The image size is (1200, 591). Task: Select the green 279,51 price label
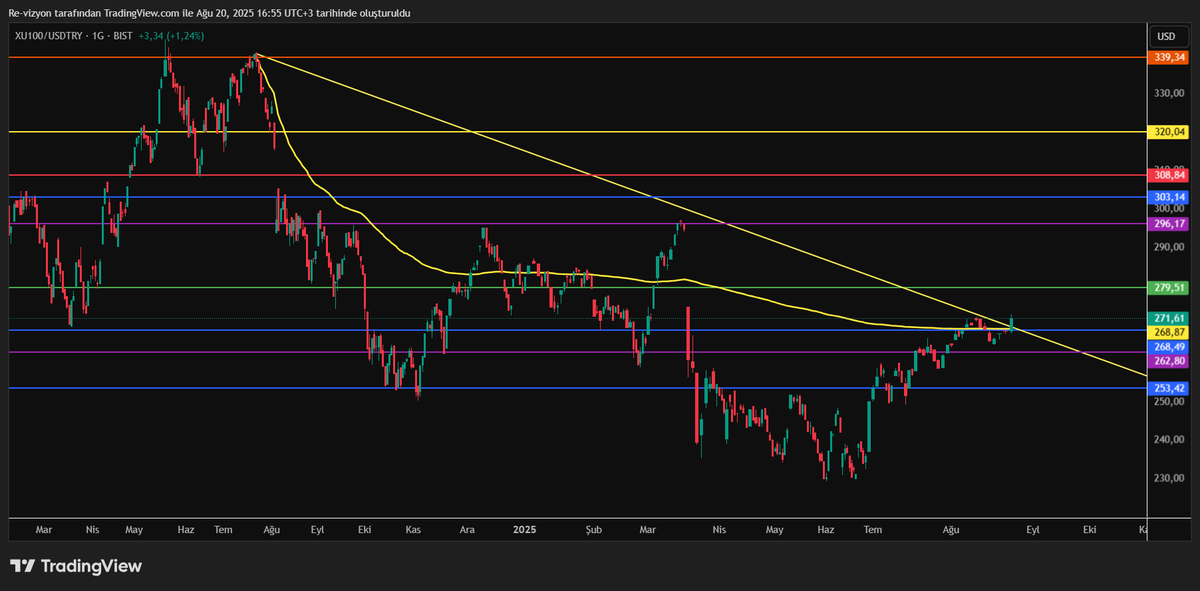coord(1170,288)
